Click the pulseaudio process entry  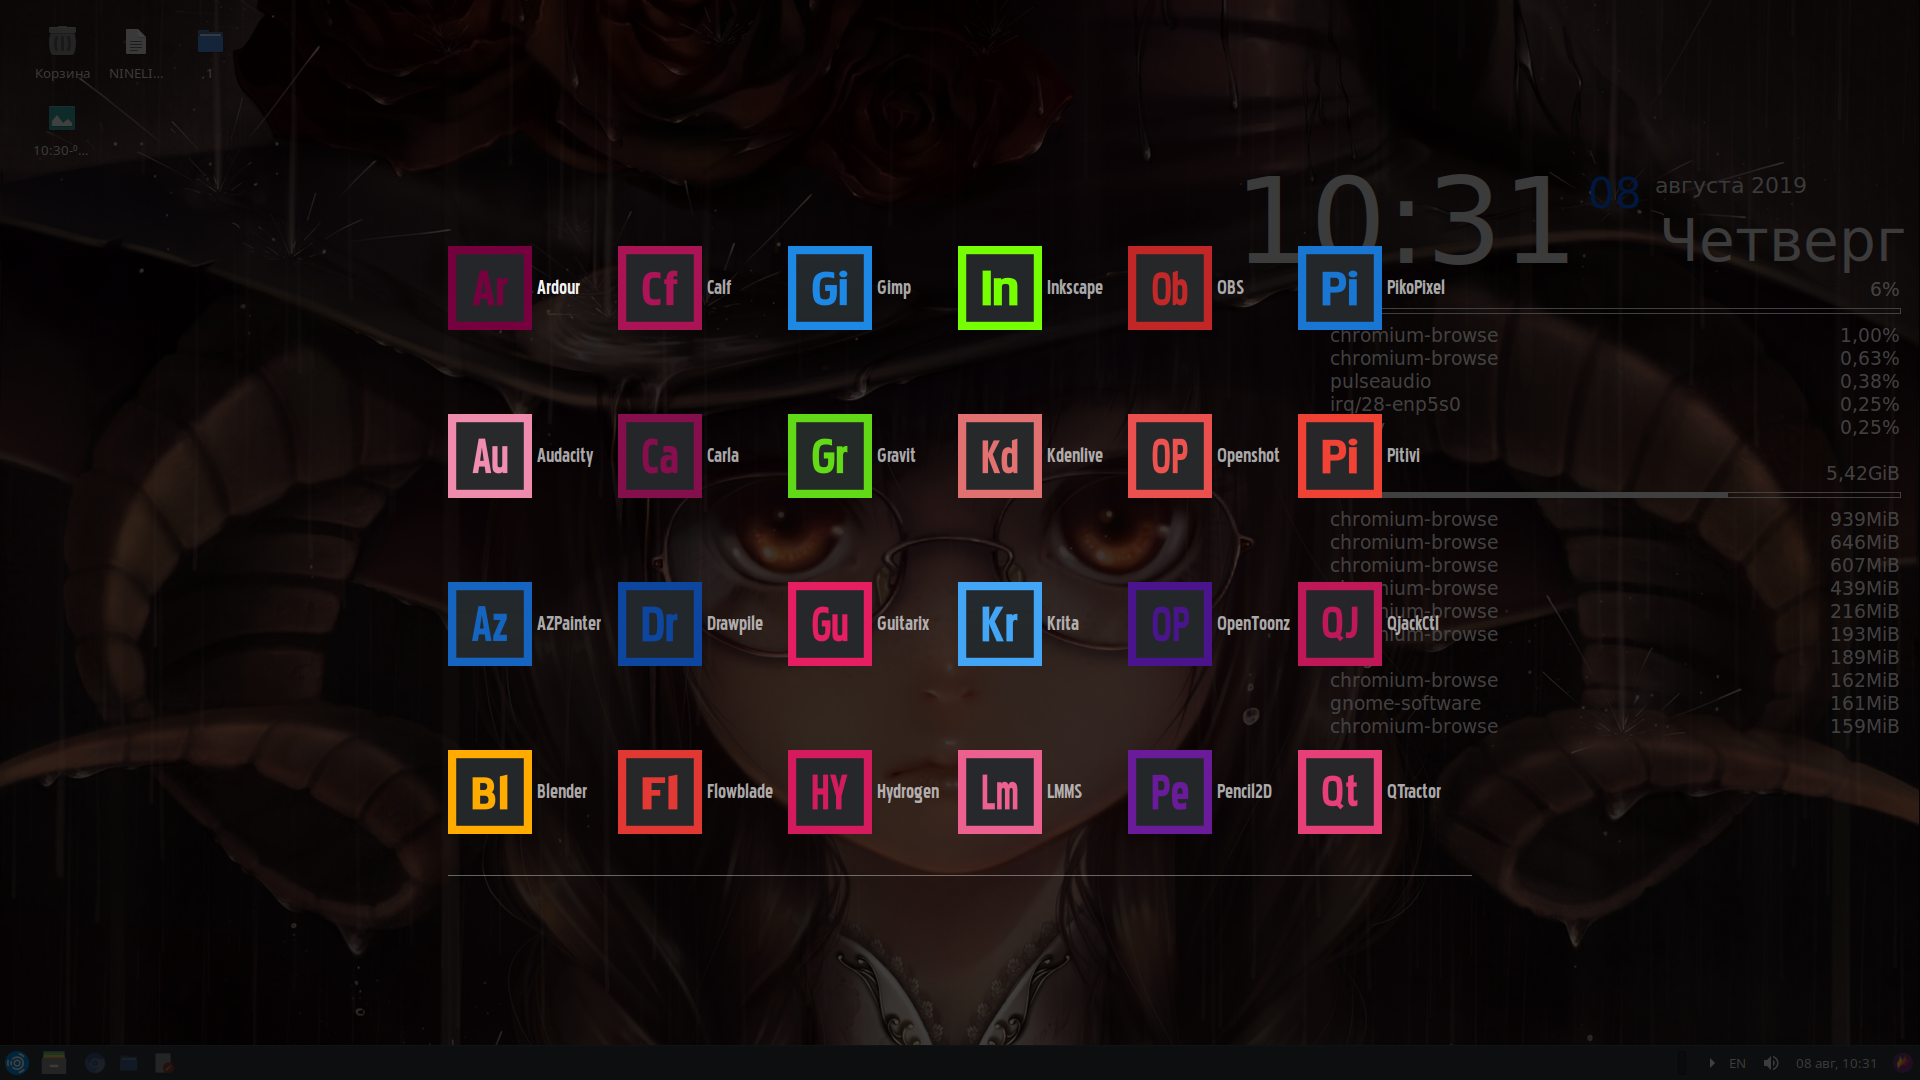pos(1380,381)
